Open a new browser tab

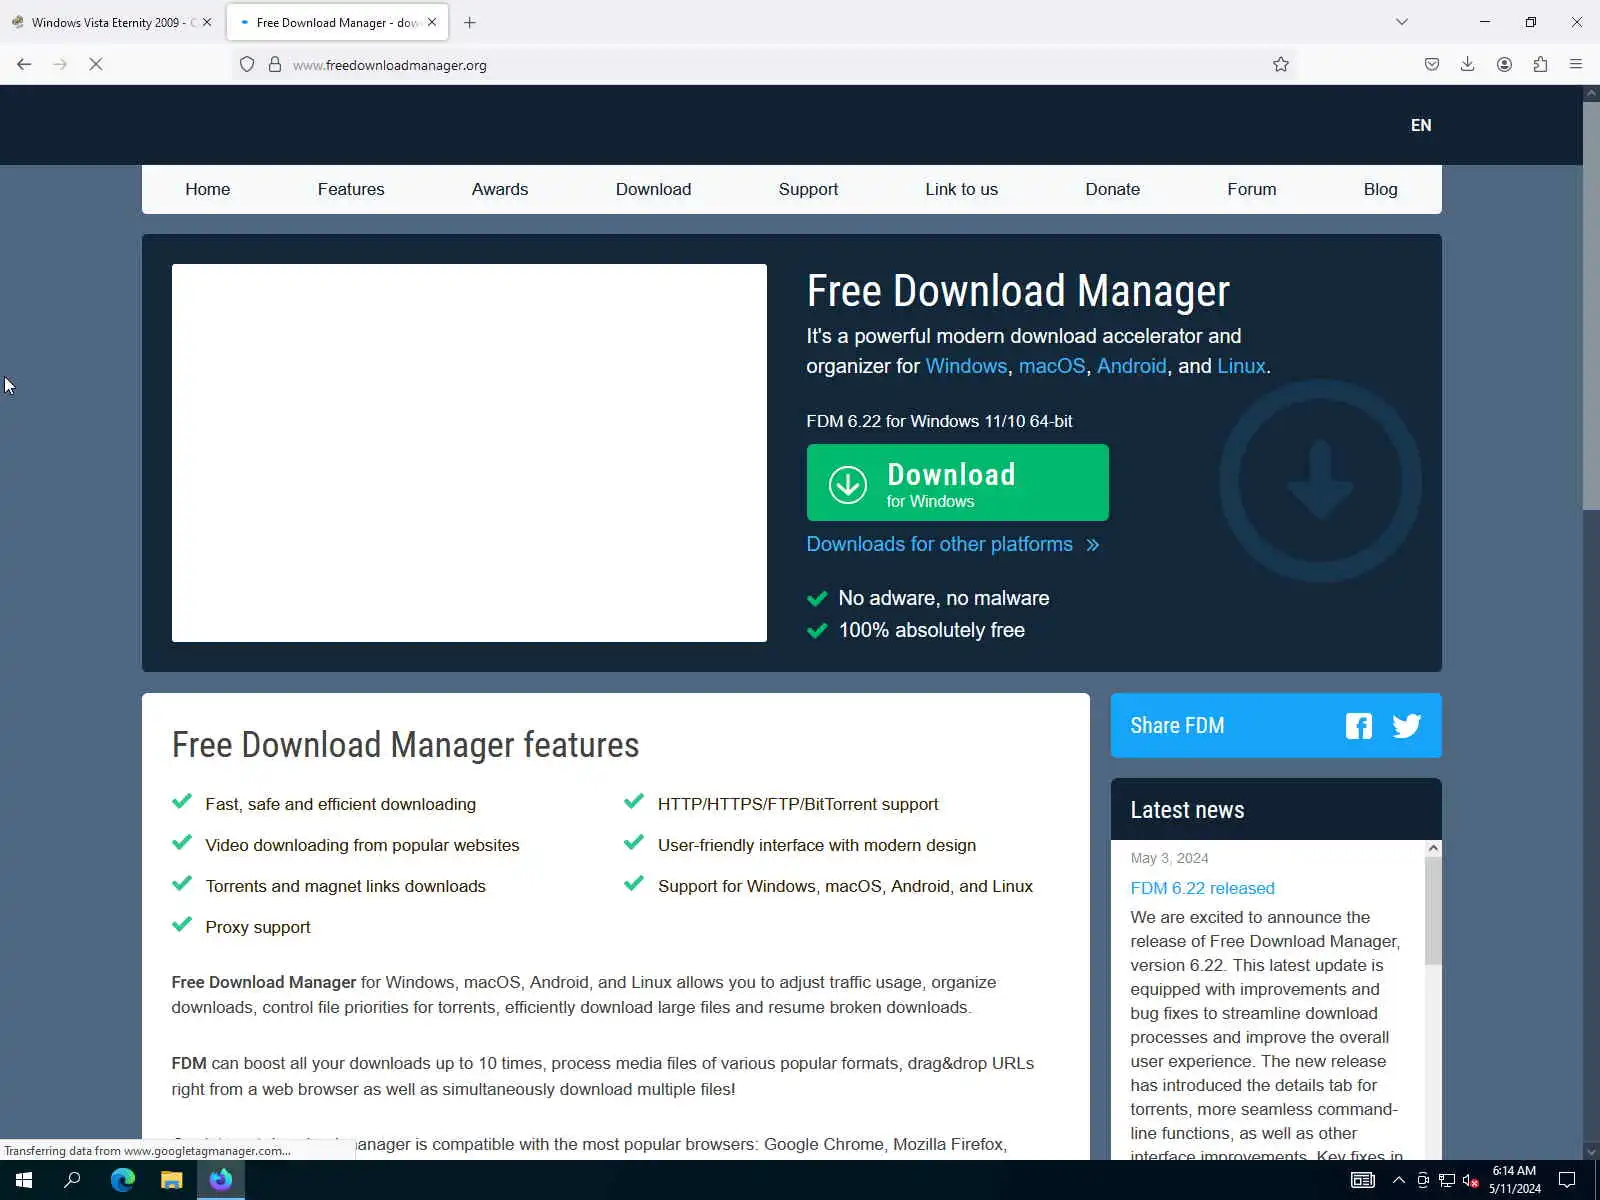click(x=470, y=22)
